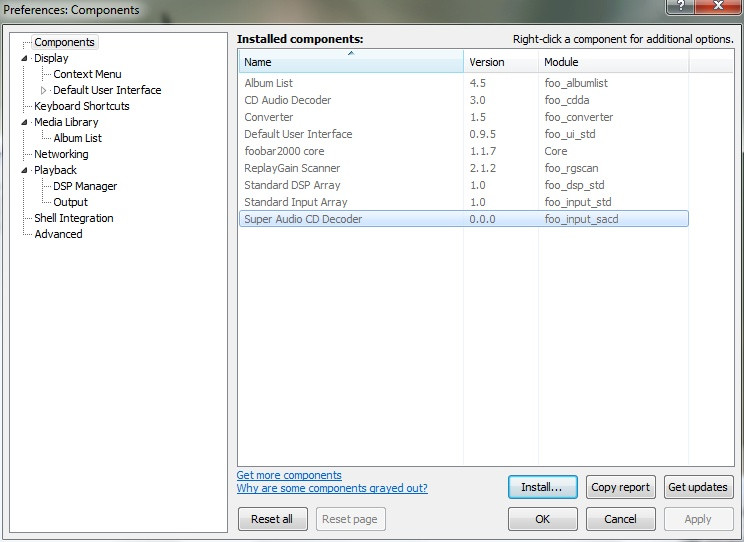This screenshot has width=744, height=542.
Task: Select the Standard Input Array component
Action: click(x=464, y=202)
